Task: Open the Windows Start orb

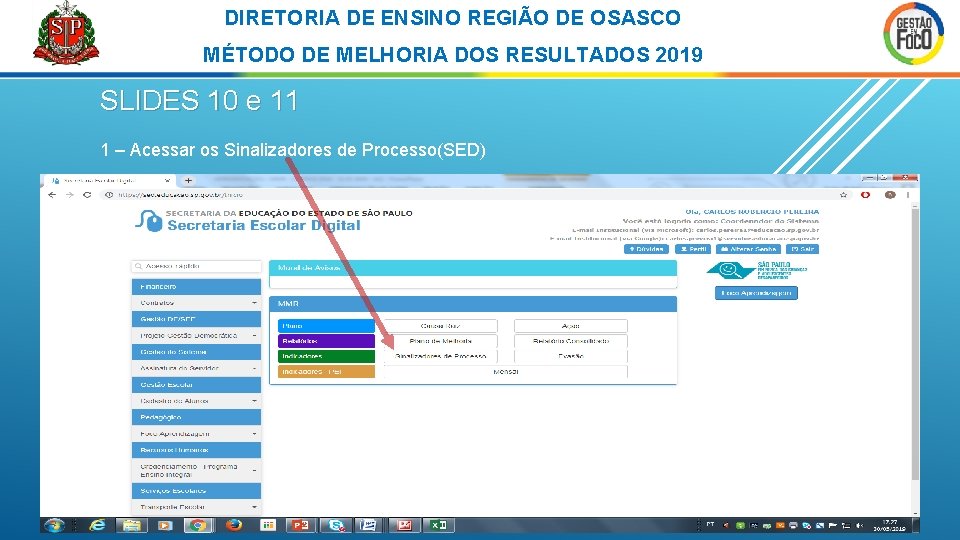Action: pos(54,525)
